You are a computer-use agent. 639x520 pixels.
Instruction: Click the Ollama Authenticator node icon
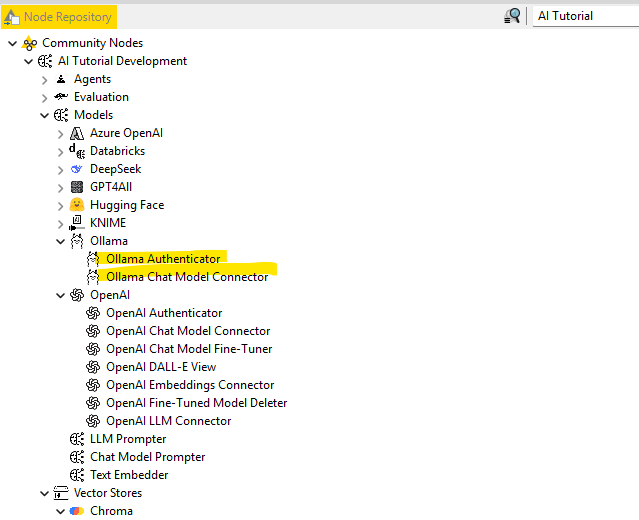[93, 259]
